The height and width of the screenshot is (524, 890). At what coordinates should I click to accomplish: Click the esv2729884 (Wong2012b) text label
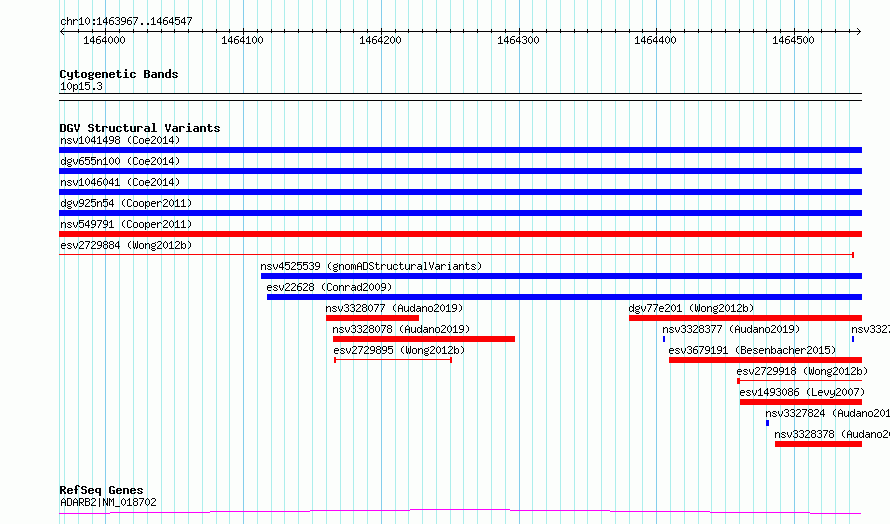click(126, 245)
